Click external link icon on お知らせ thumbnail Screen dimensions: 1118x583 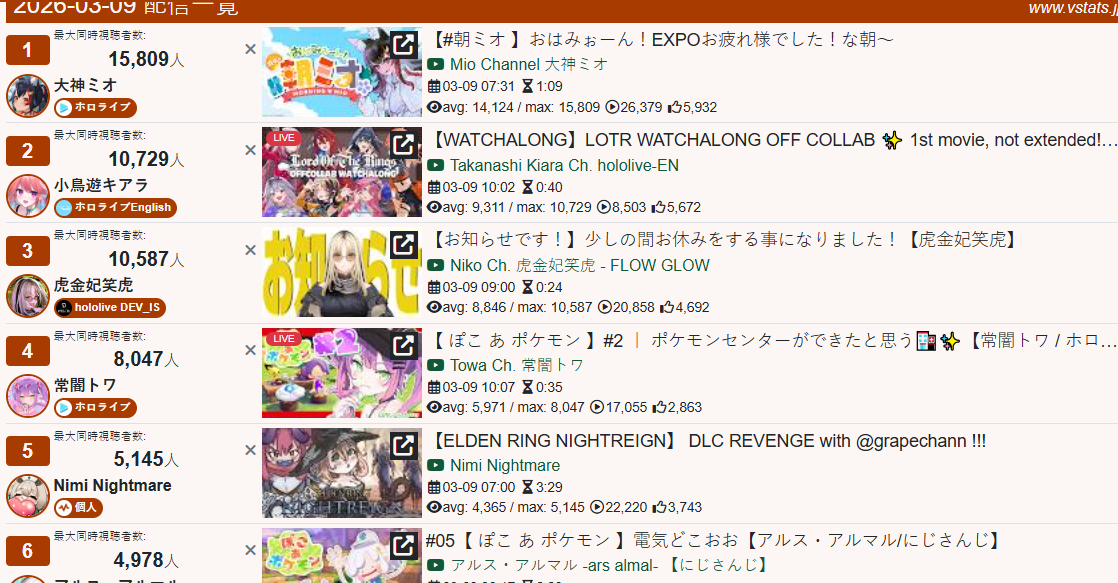point(404,244)
